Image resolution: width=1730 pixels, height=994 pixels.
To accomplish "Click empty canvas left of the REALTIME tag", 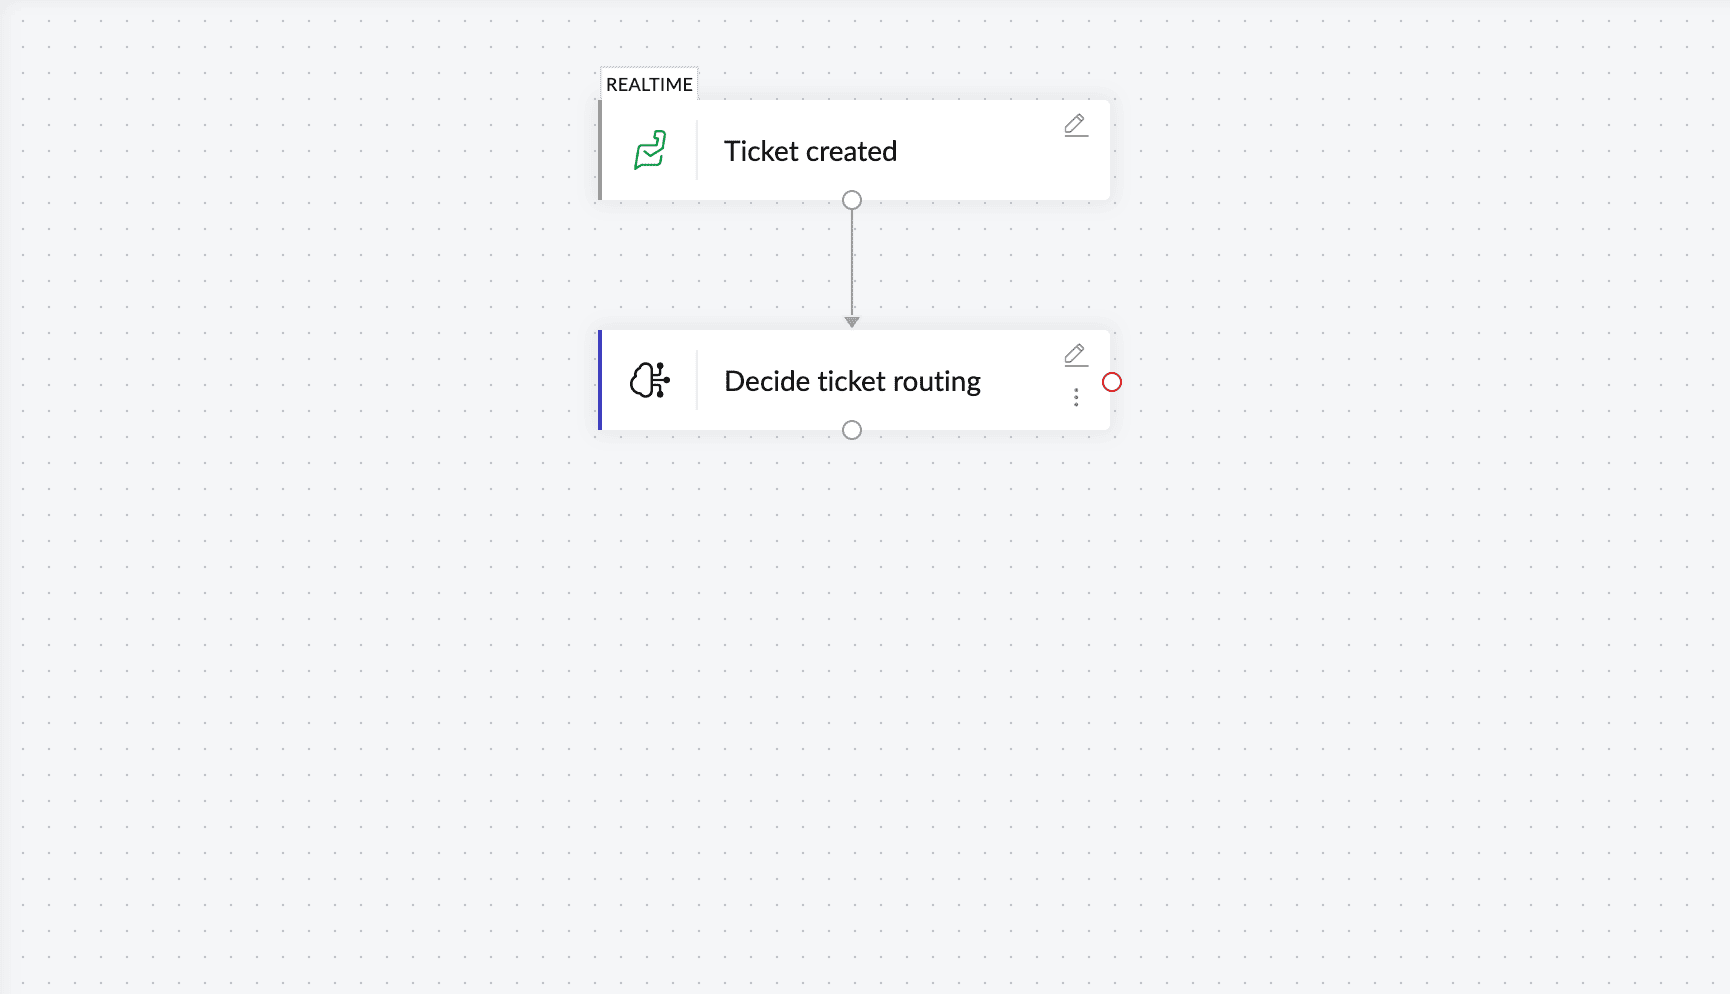I will 400,84.
